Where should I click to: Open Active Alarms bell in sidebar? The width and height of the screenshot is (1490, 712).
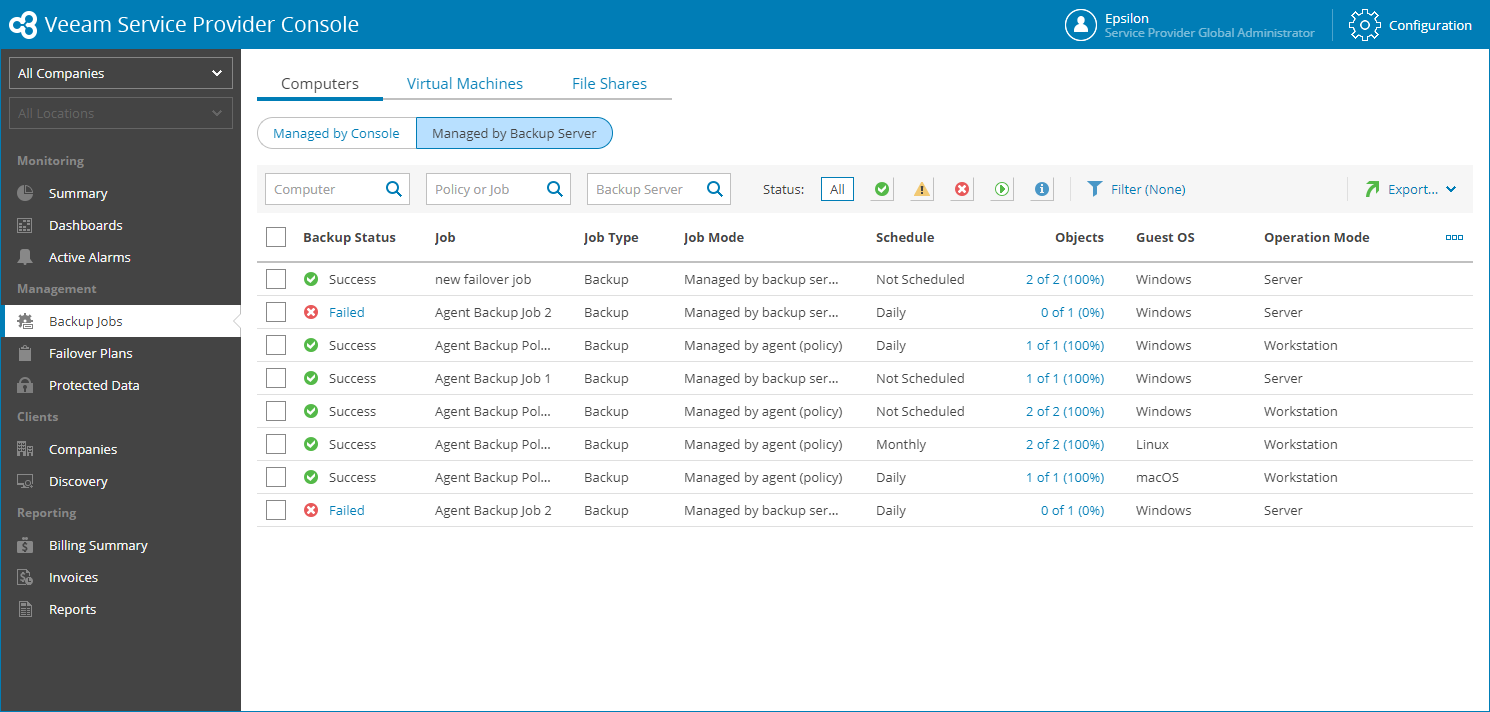coord(26,257)
